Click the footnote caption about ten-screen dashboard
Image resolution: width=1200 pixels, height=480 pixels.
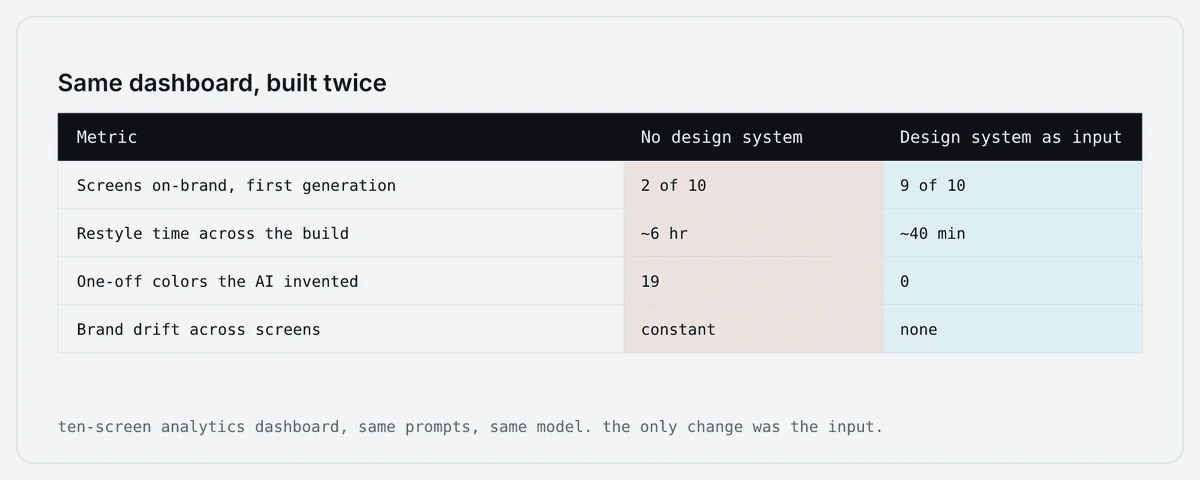click(470, 427)
